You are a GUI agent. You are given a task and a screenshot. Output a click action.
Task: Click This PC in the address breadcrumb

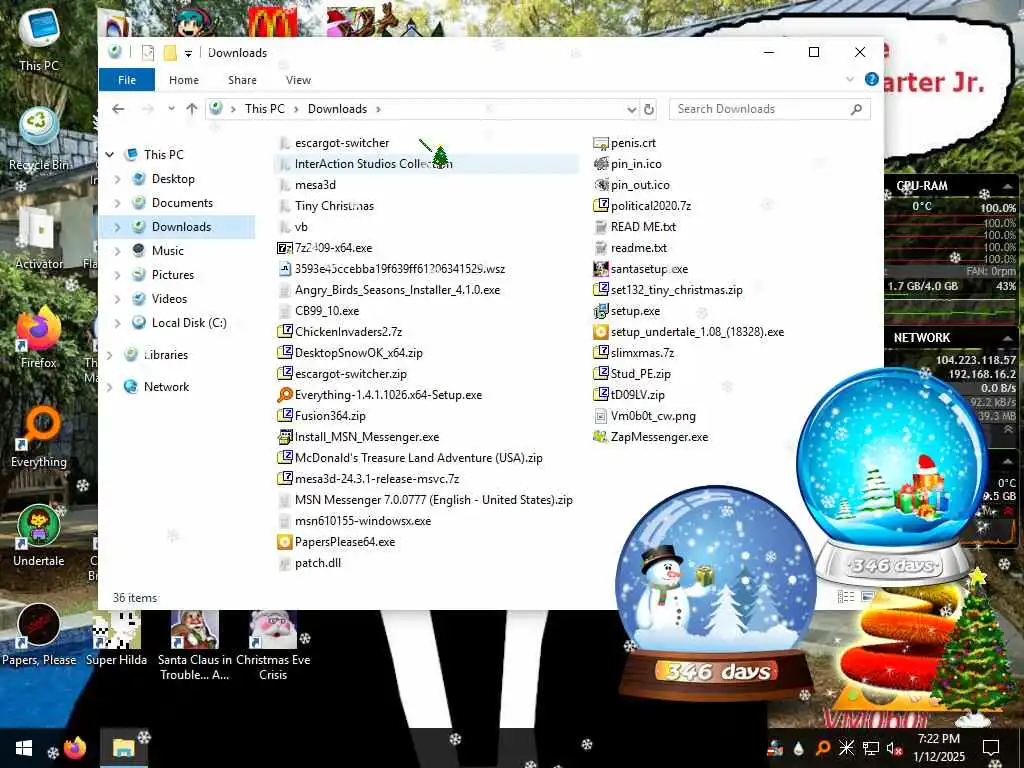264,109
